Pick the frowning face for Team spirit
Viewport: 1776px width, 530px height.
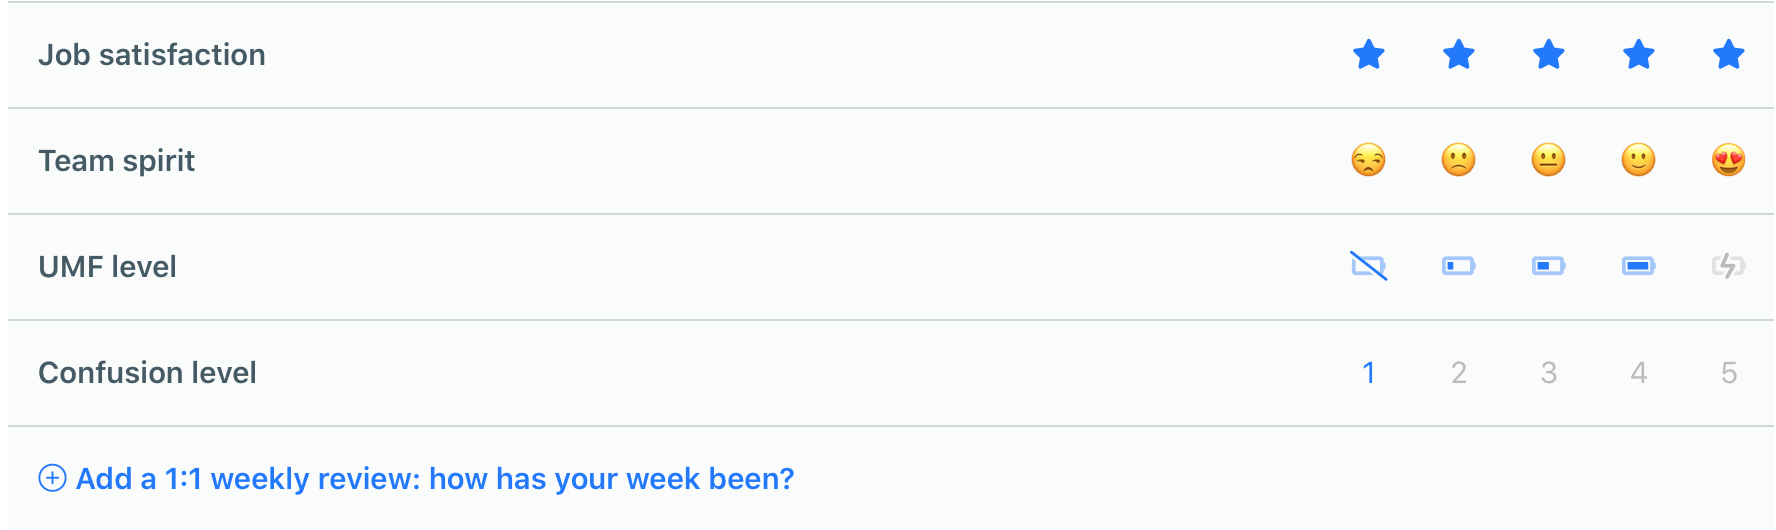[1458, 160]
